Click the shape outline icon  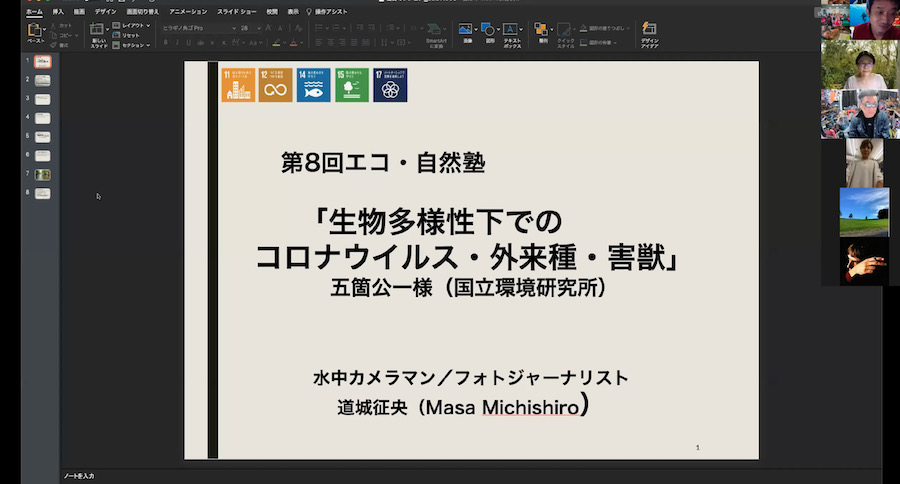pos(583,42)
